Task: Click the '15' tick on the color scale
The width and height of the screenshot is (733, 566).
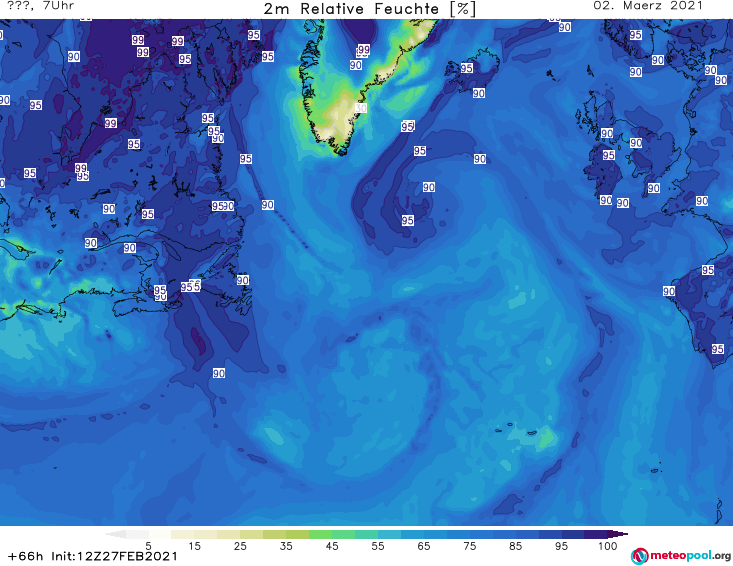Action: [194, 546]
